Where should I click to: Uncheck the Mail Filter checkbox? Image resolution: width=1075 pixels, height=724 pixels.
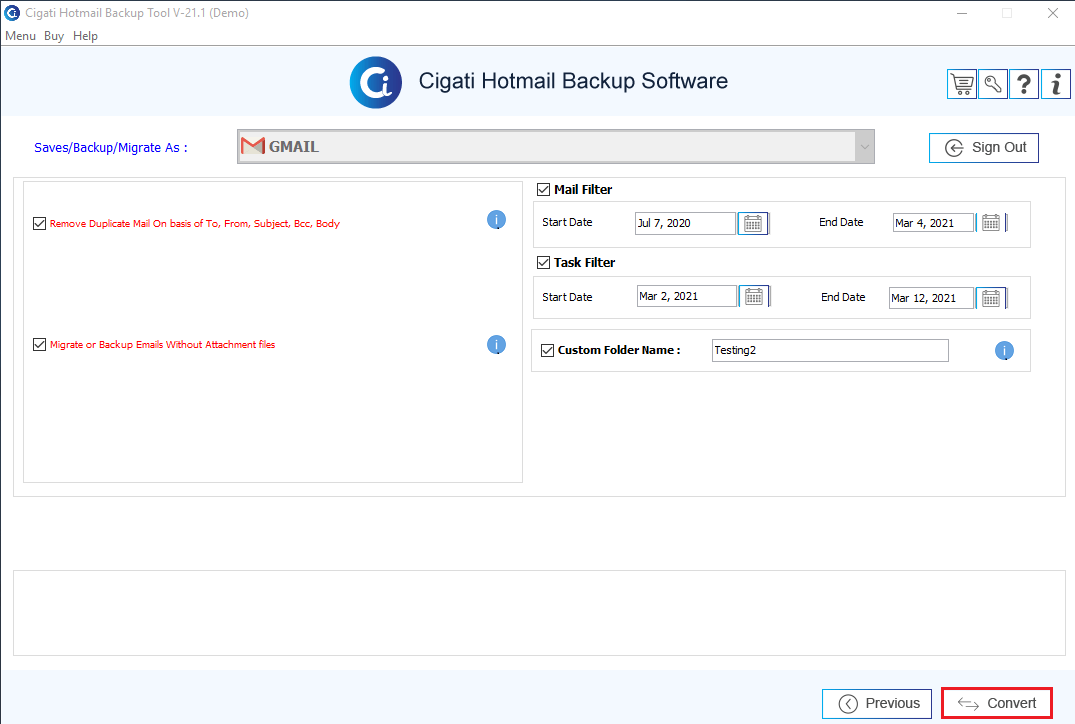[544, 189]
